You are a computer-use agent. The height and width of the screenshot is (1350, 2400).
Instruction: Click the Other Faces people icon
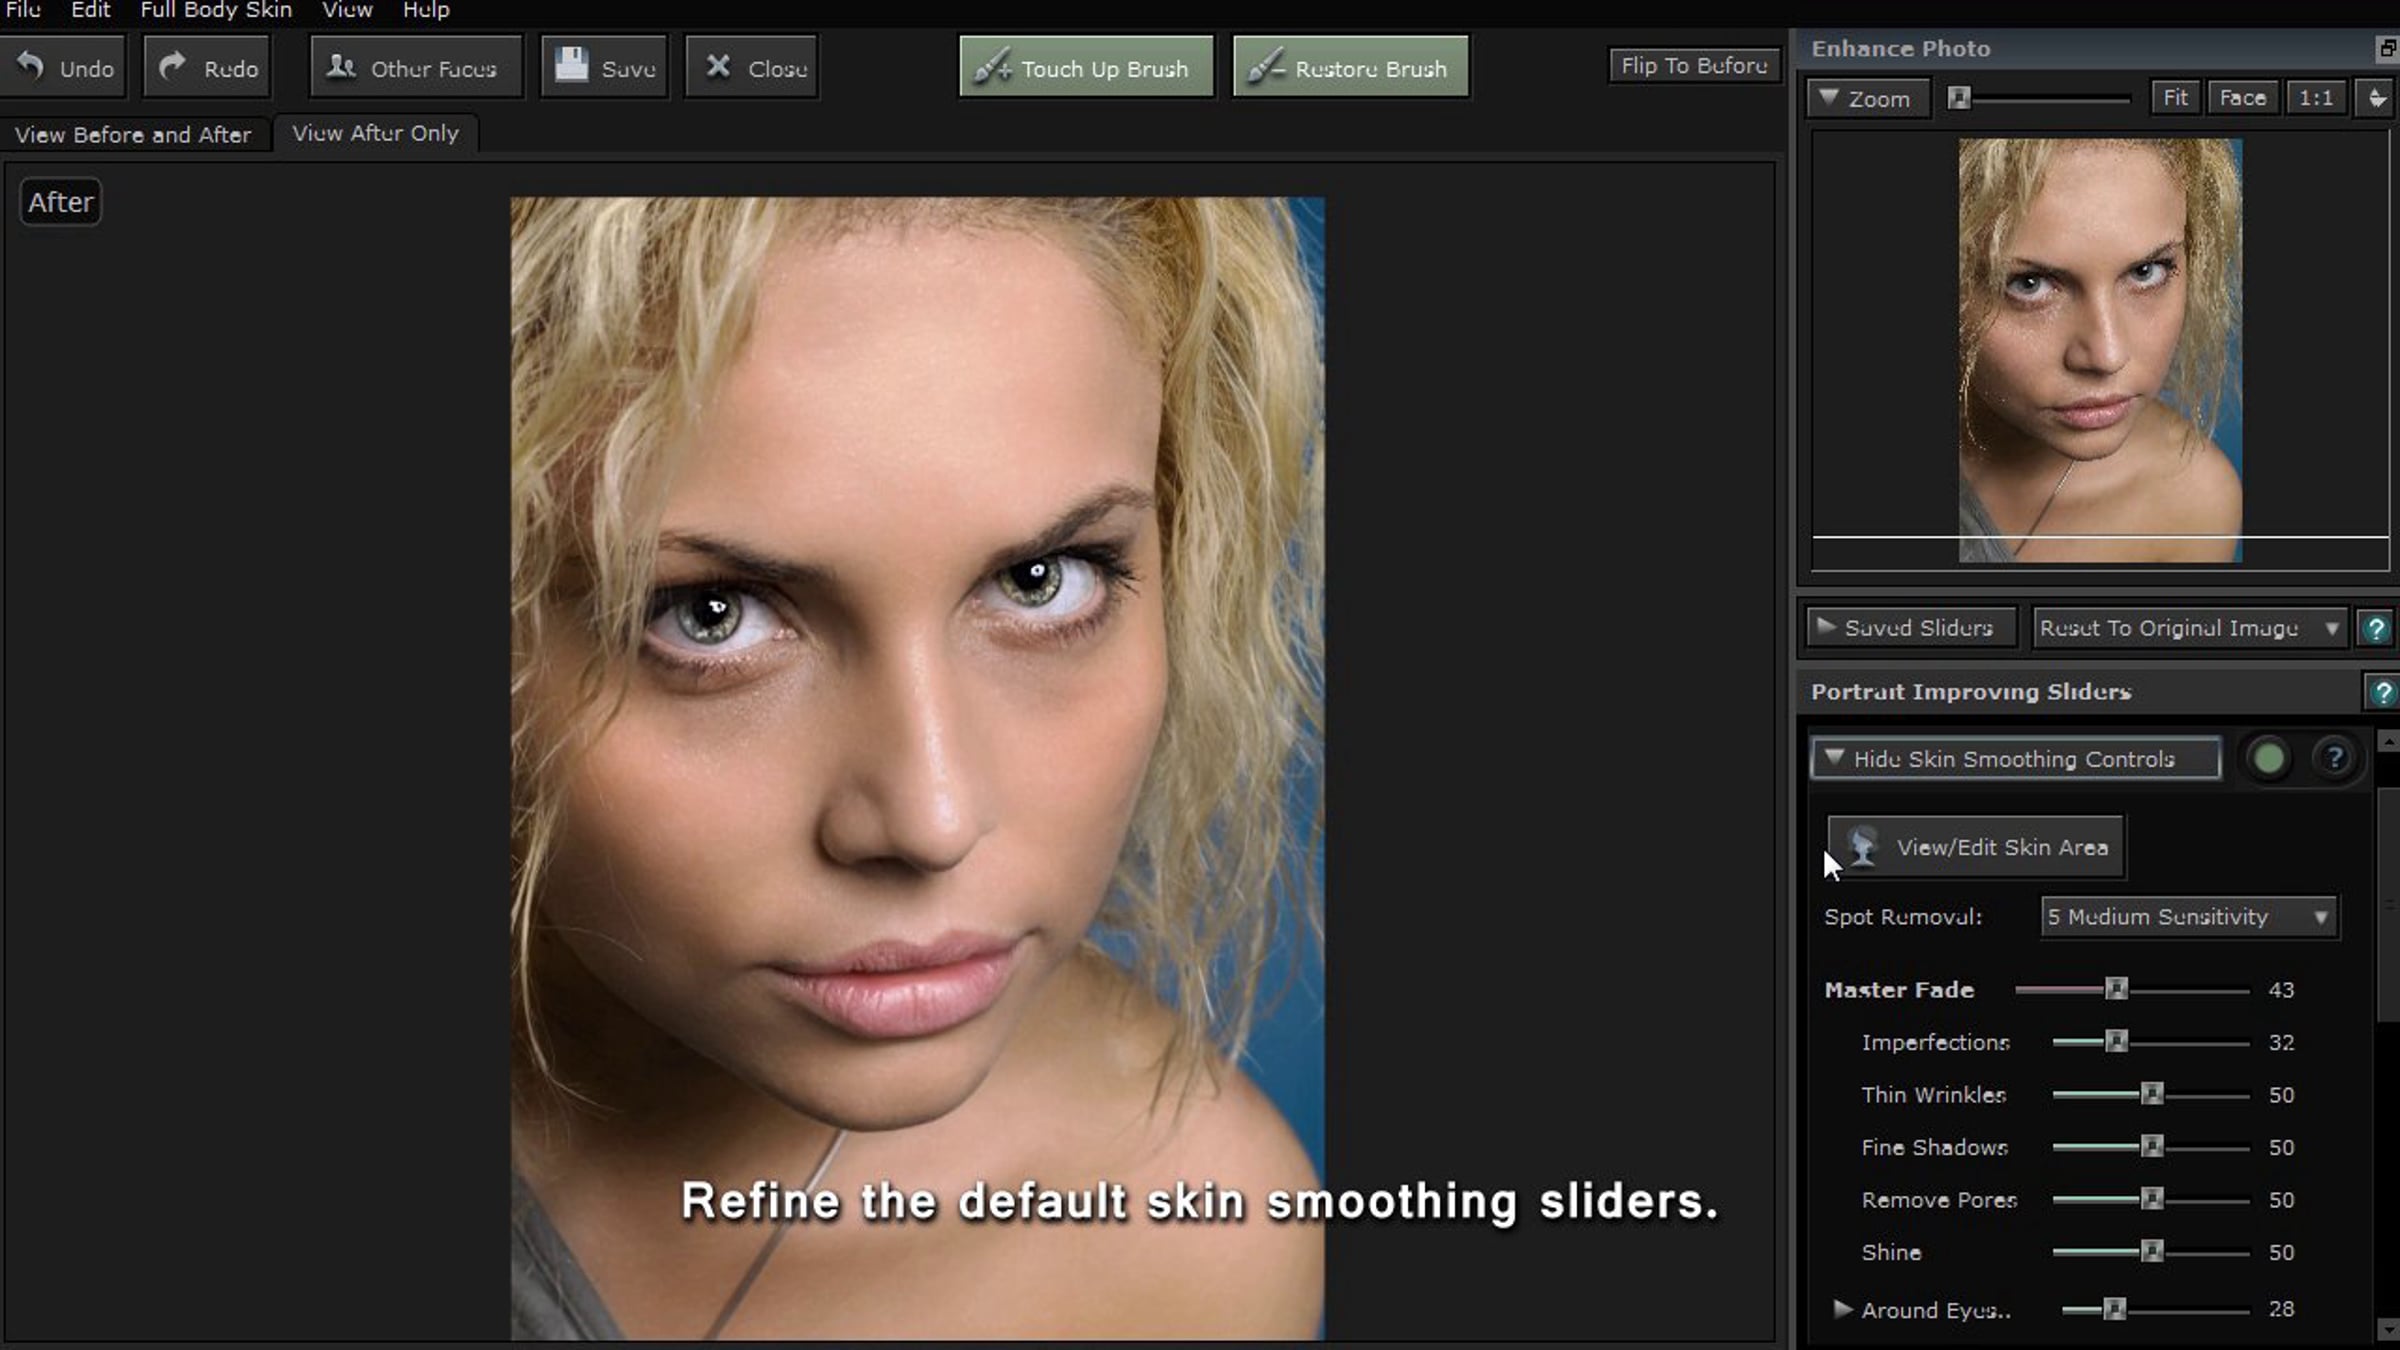[x=341, y=66]
